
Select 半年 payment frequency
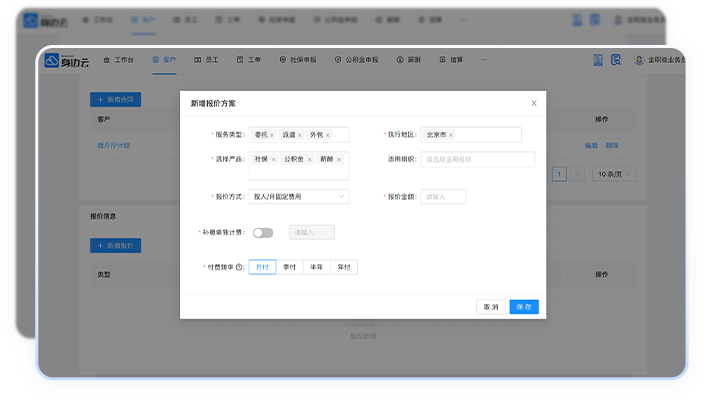[x=317, y=267]
